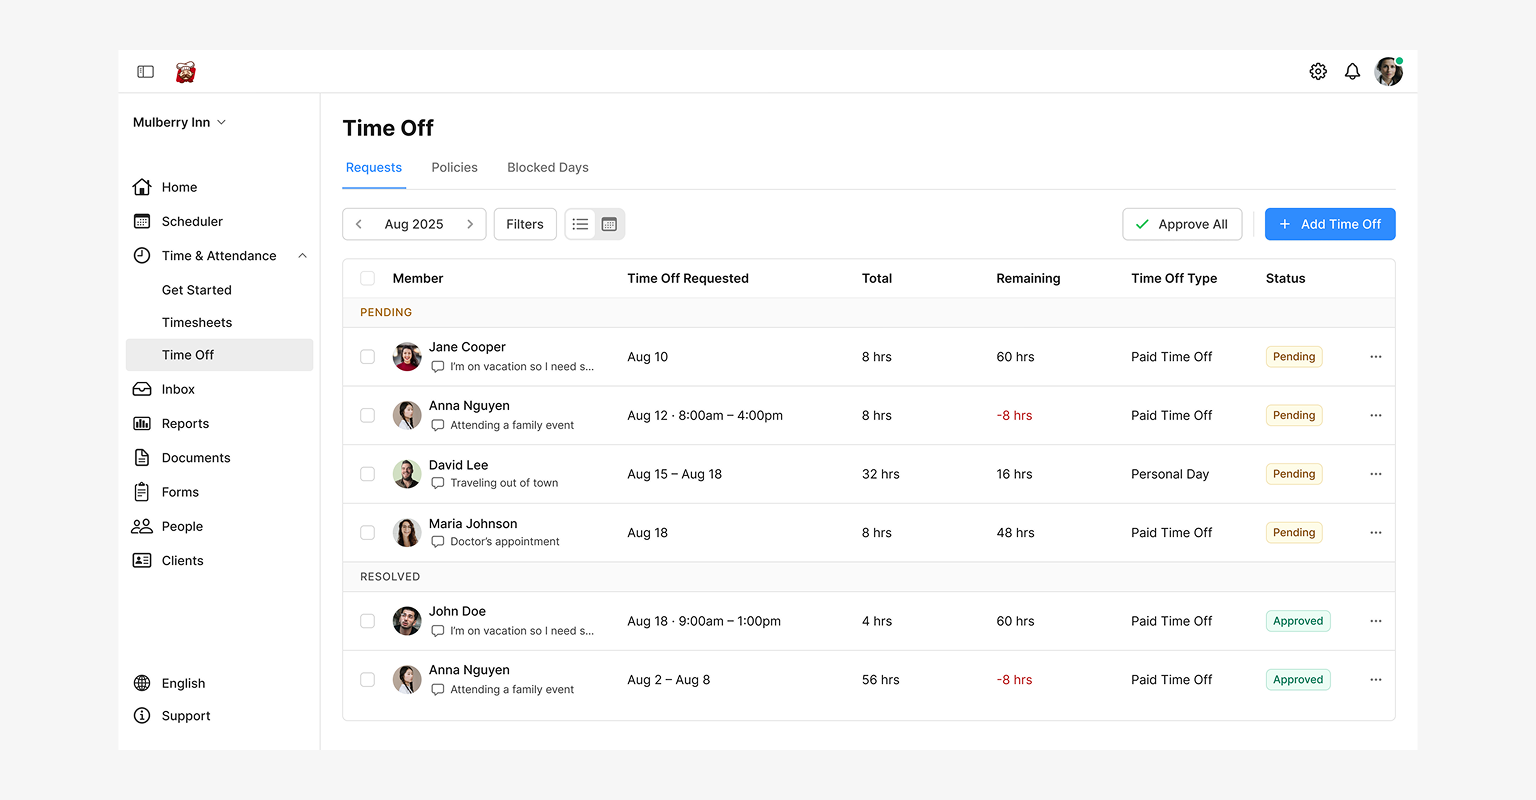Check the John Doe request checkbox
This screenshot has height=800, width=1536.
pos(368,621)
